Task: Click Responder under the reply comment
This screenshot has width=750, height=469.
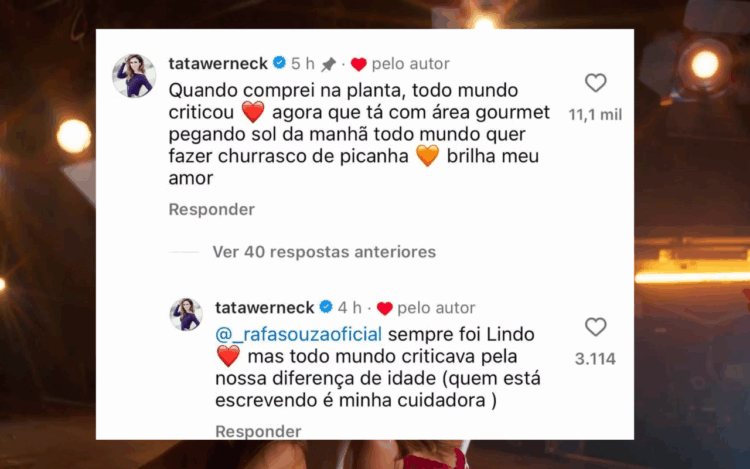Action: coord(258,431)
